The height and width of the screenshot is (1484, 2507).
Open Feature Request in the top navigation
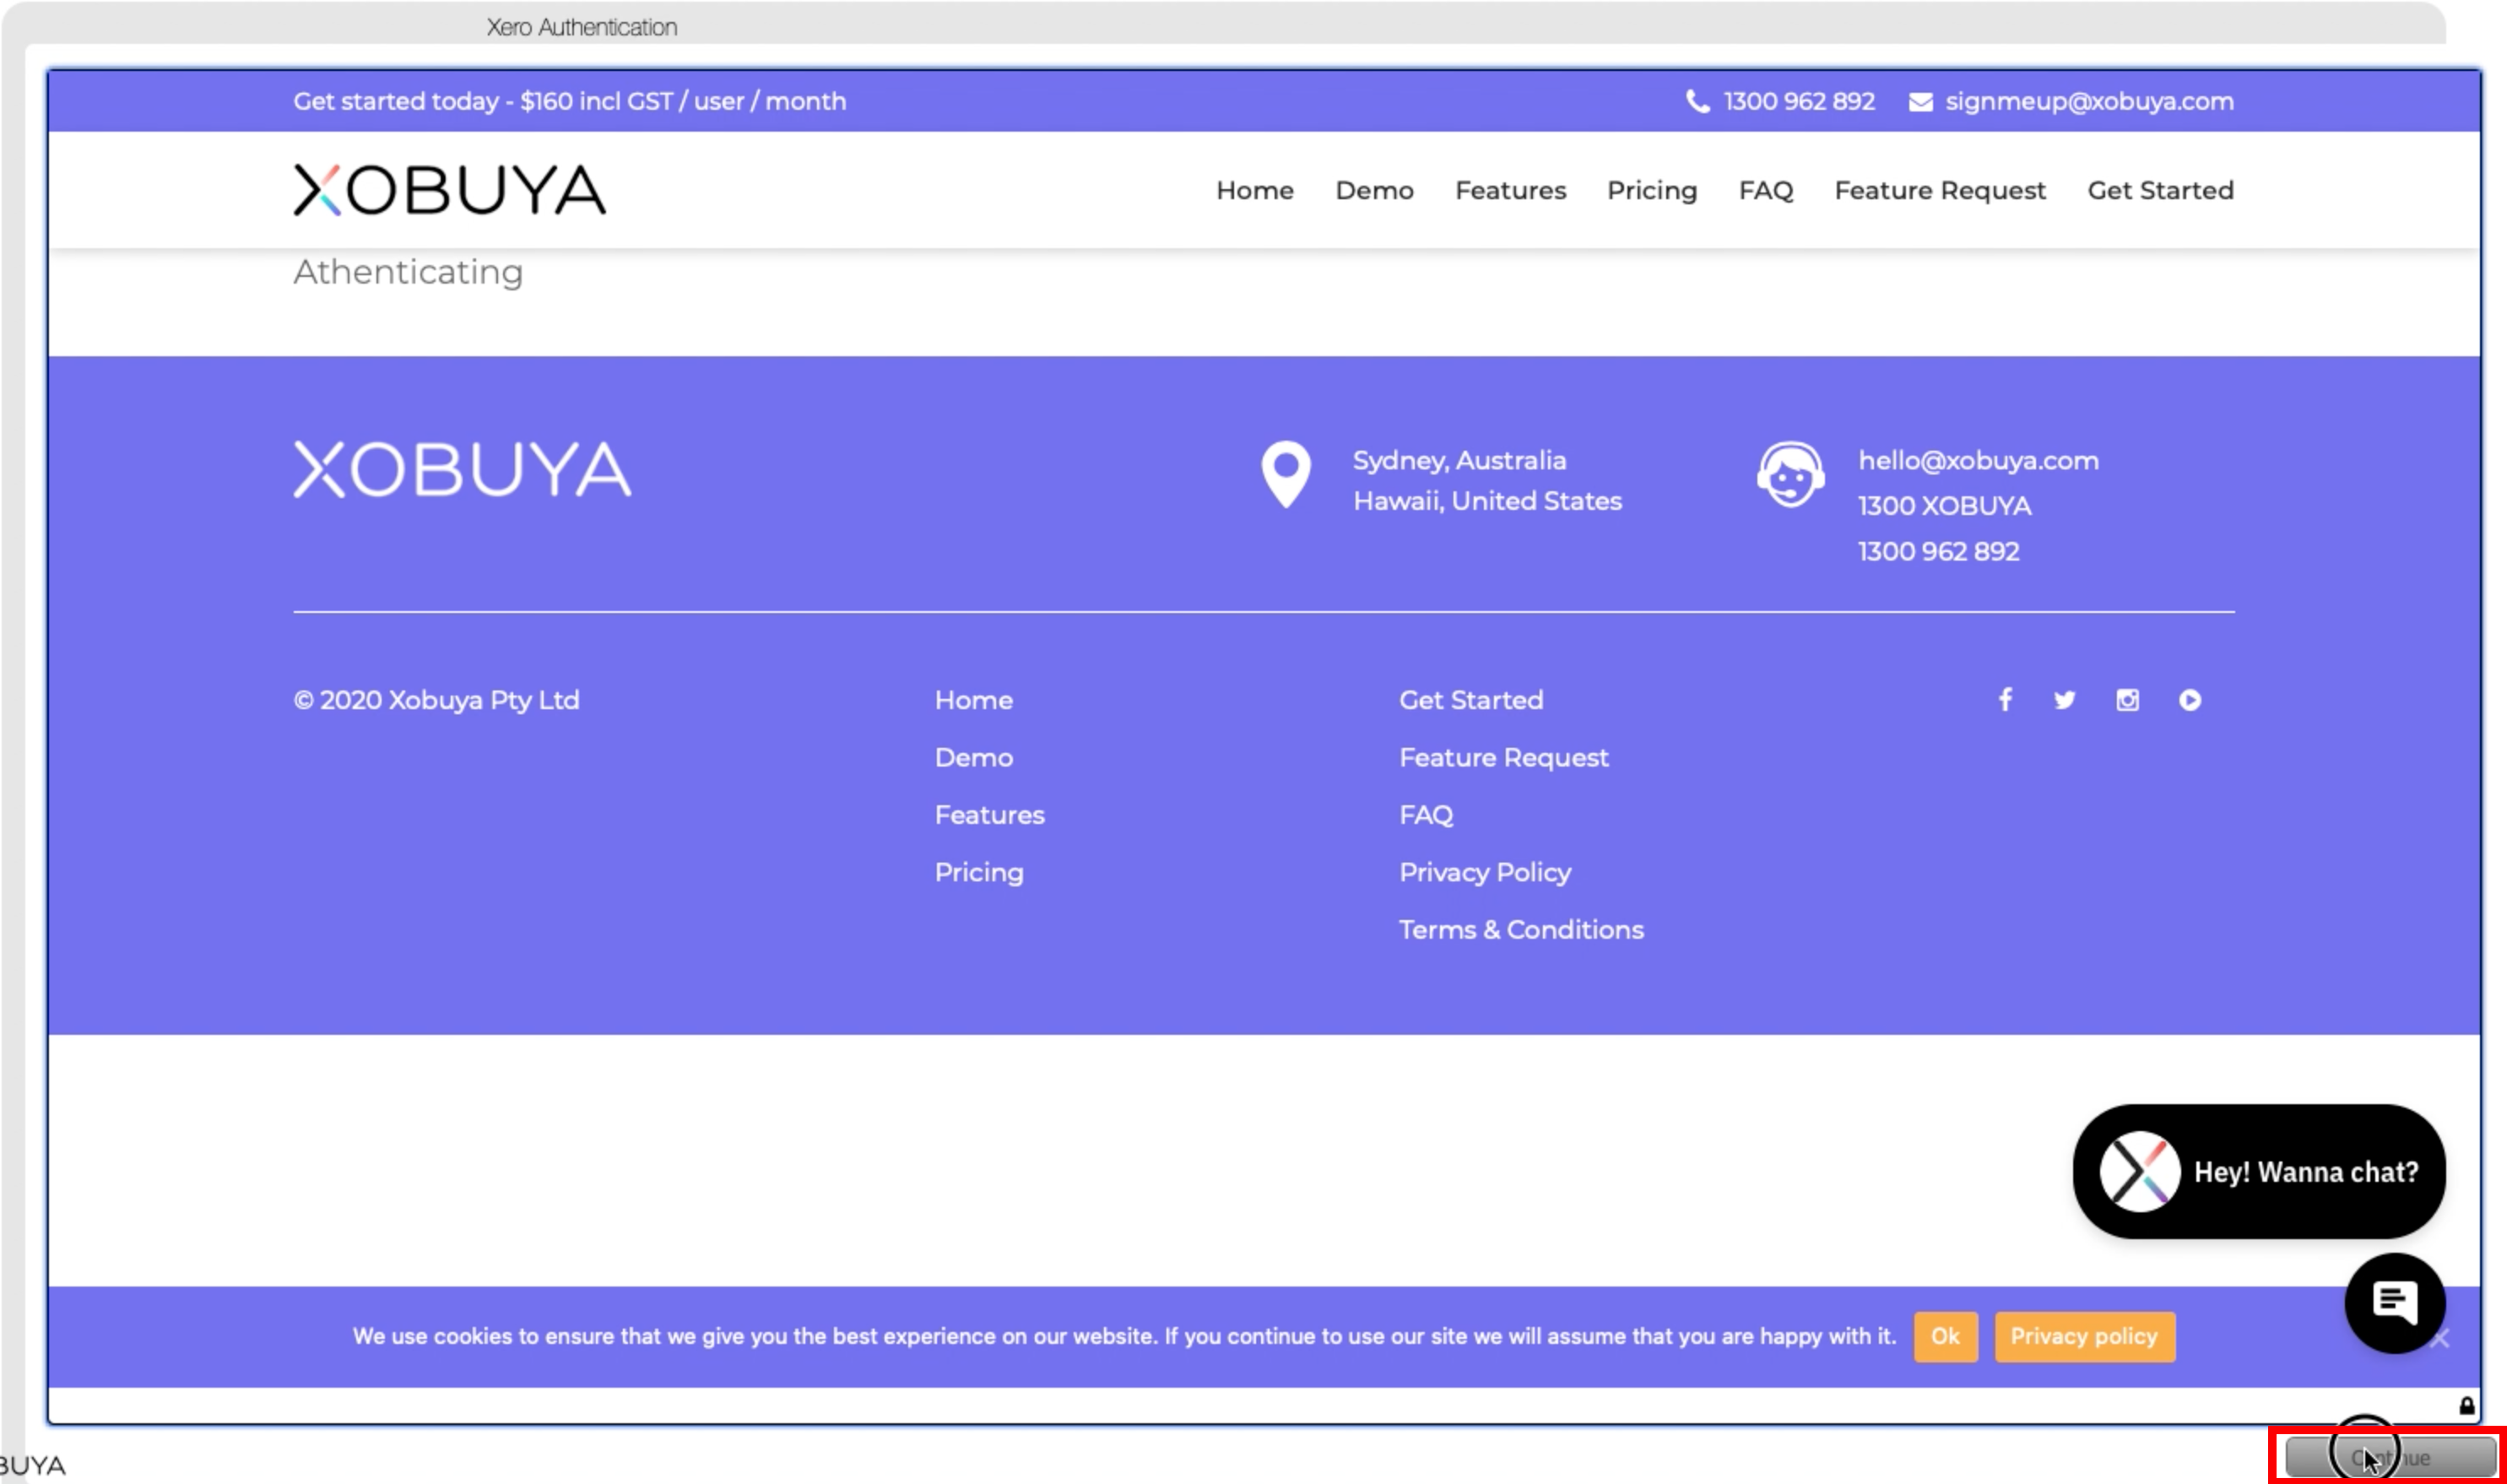[1939, 190]
